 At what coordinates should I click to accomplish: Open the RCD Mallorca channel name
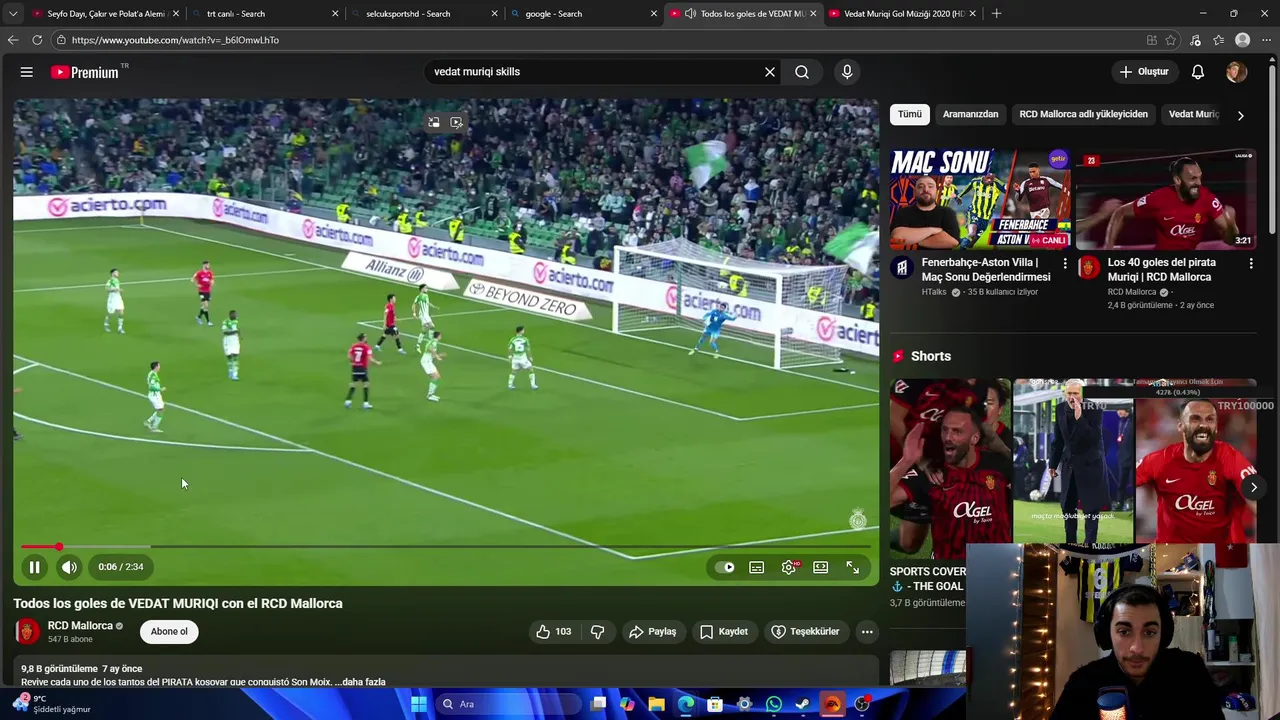click(80, 626)
